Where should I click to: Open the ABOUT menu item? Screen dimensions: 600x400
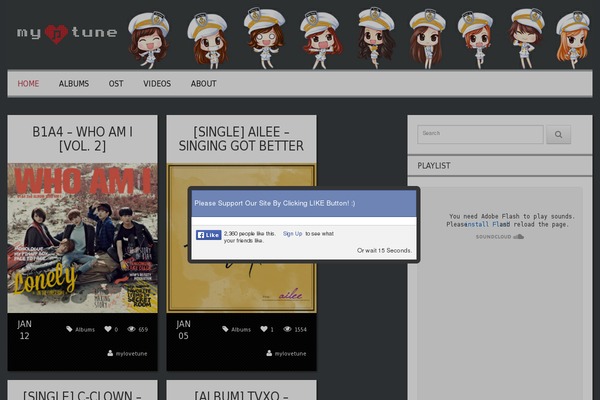(204, 83)
